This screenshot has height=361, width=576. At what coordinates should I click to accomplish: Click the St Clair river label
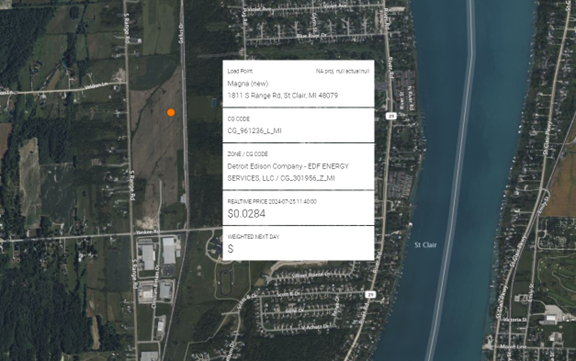click(x=425, y=245)
